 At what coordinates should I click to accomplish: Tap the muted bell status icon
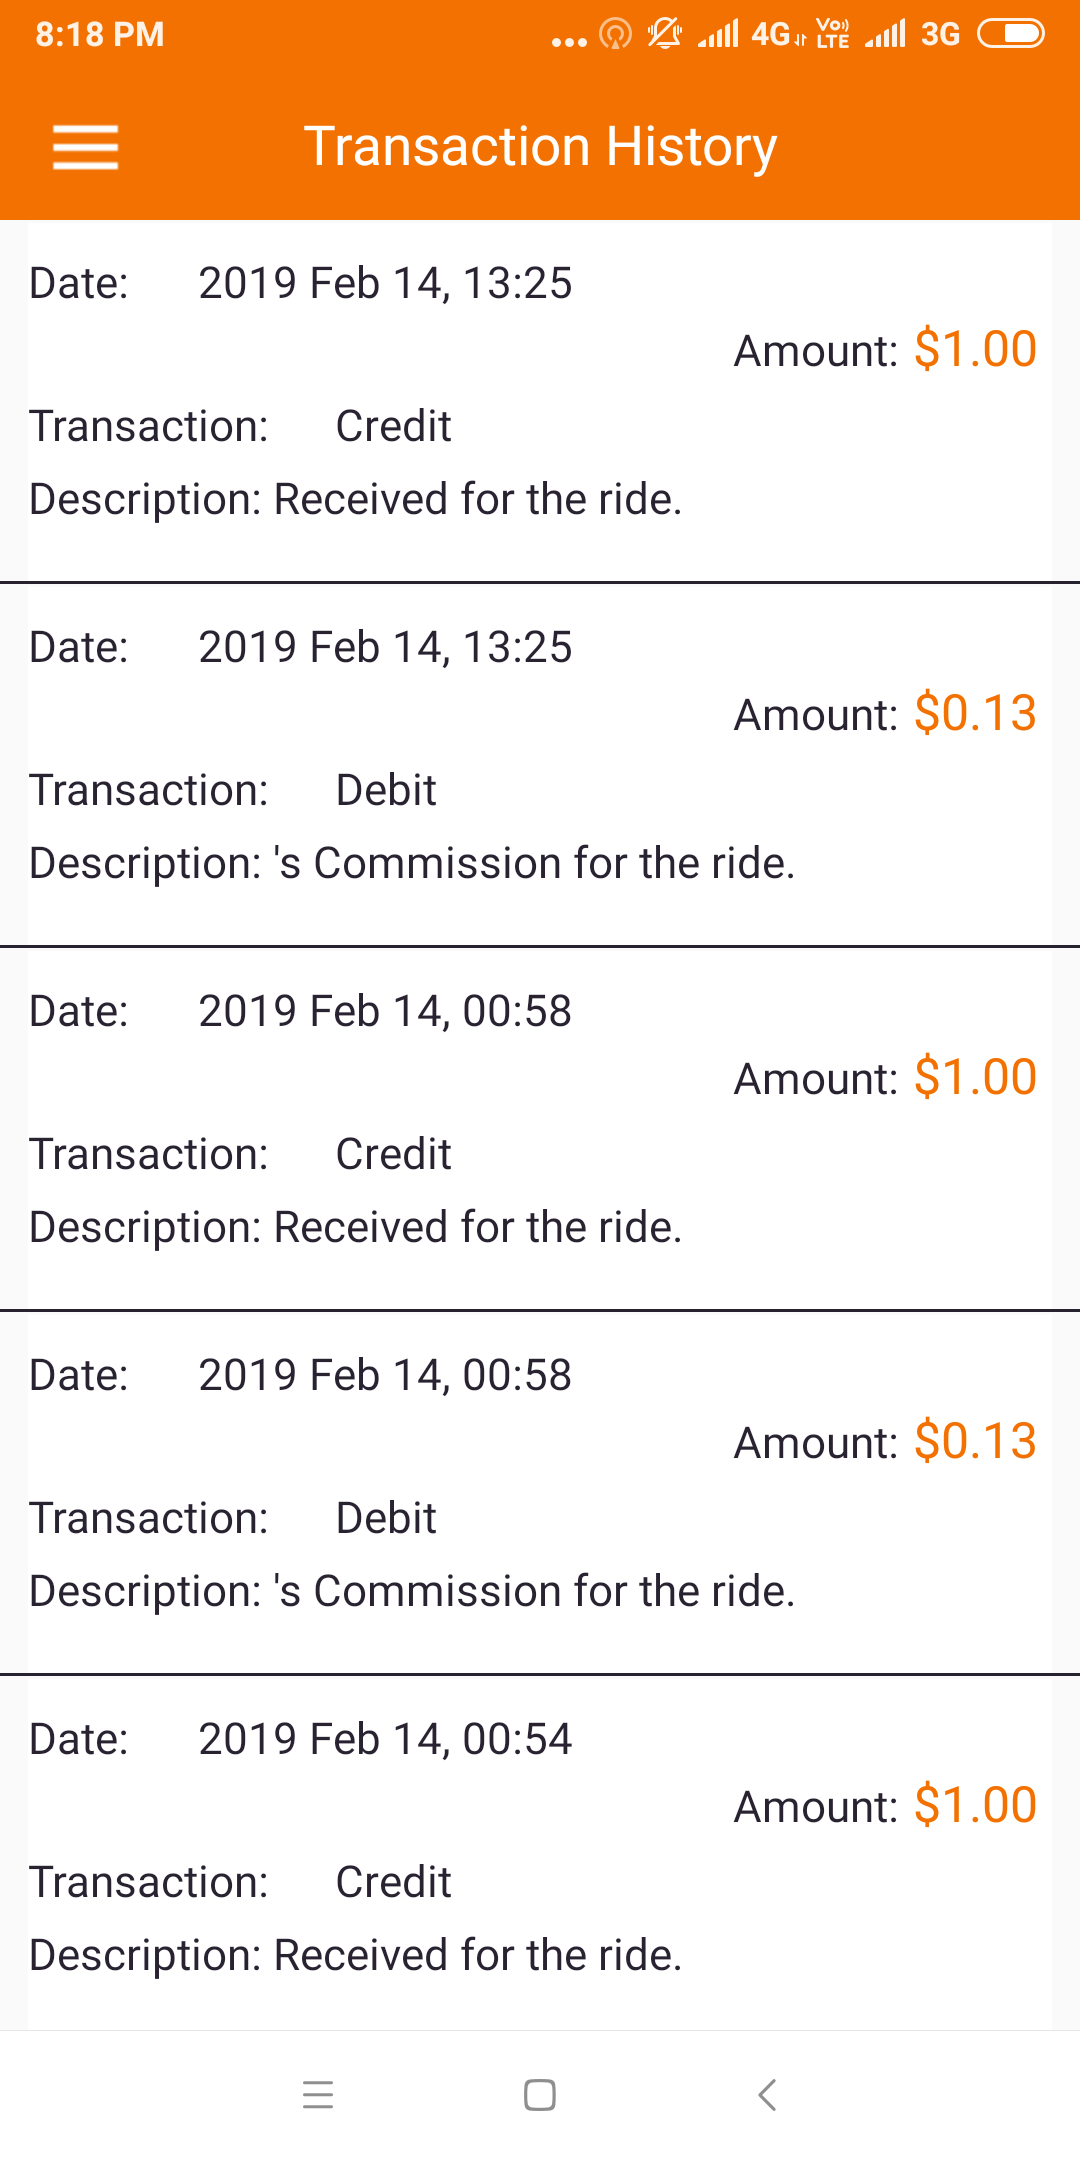point(664,34)
